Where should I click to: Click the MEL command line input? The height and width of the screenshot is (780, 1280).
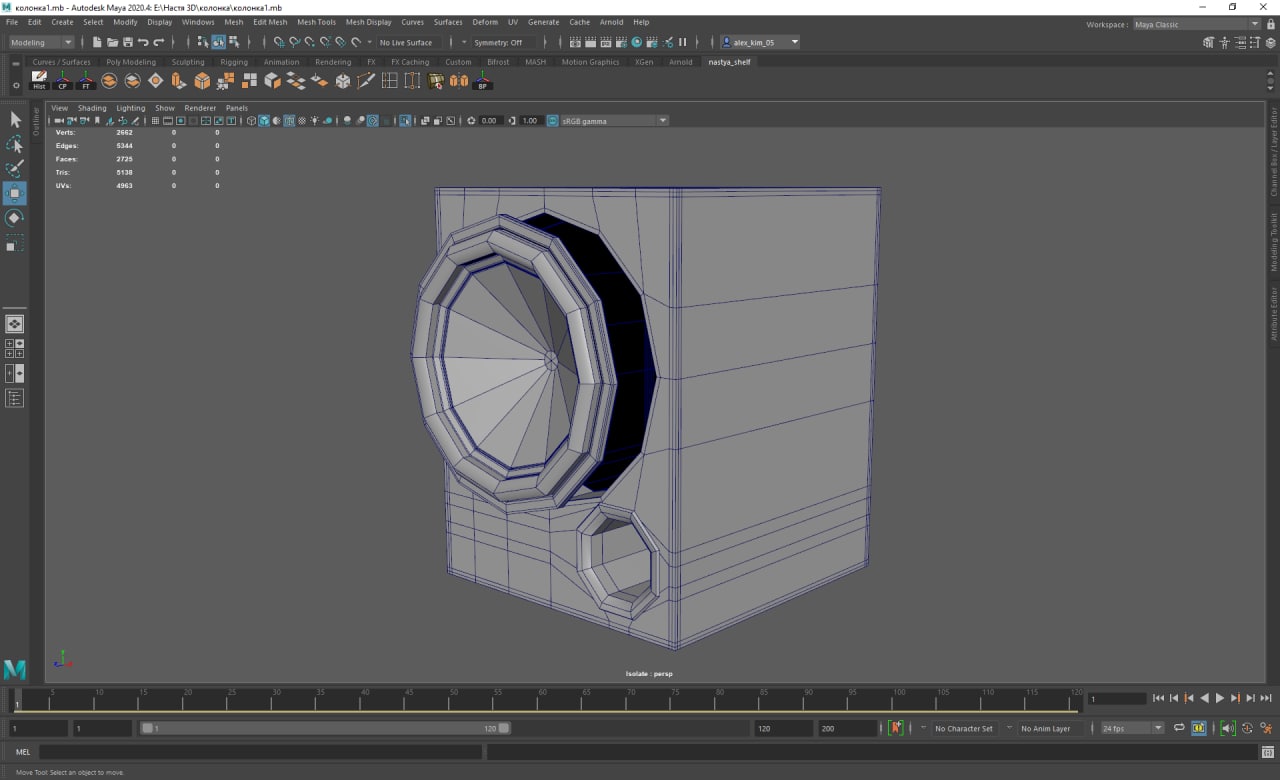tap(260, 752)
